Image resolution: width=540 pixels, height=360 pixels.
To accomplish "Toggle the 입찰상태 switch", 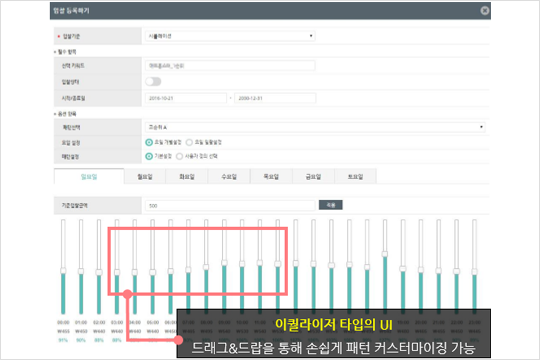I will pos(153,82).
